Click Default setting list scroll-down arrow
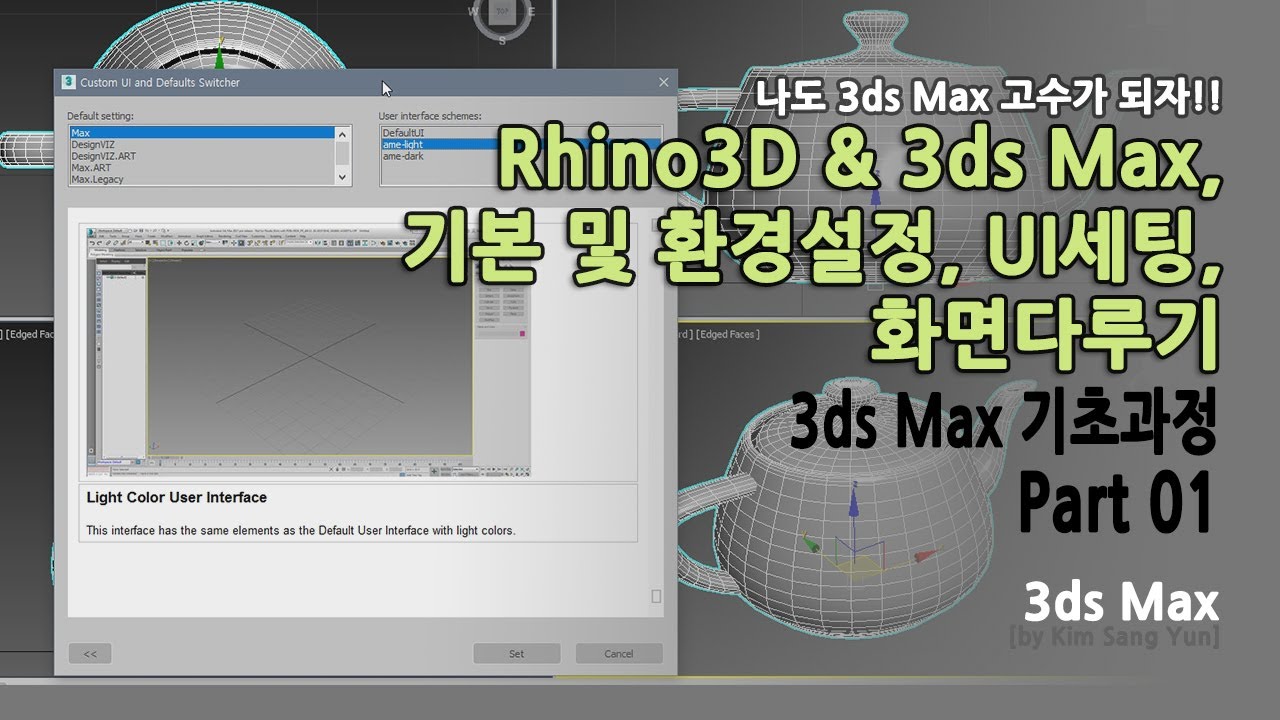 tap(343, 177)
